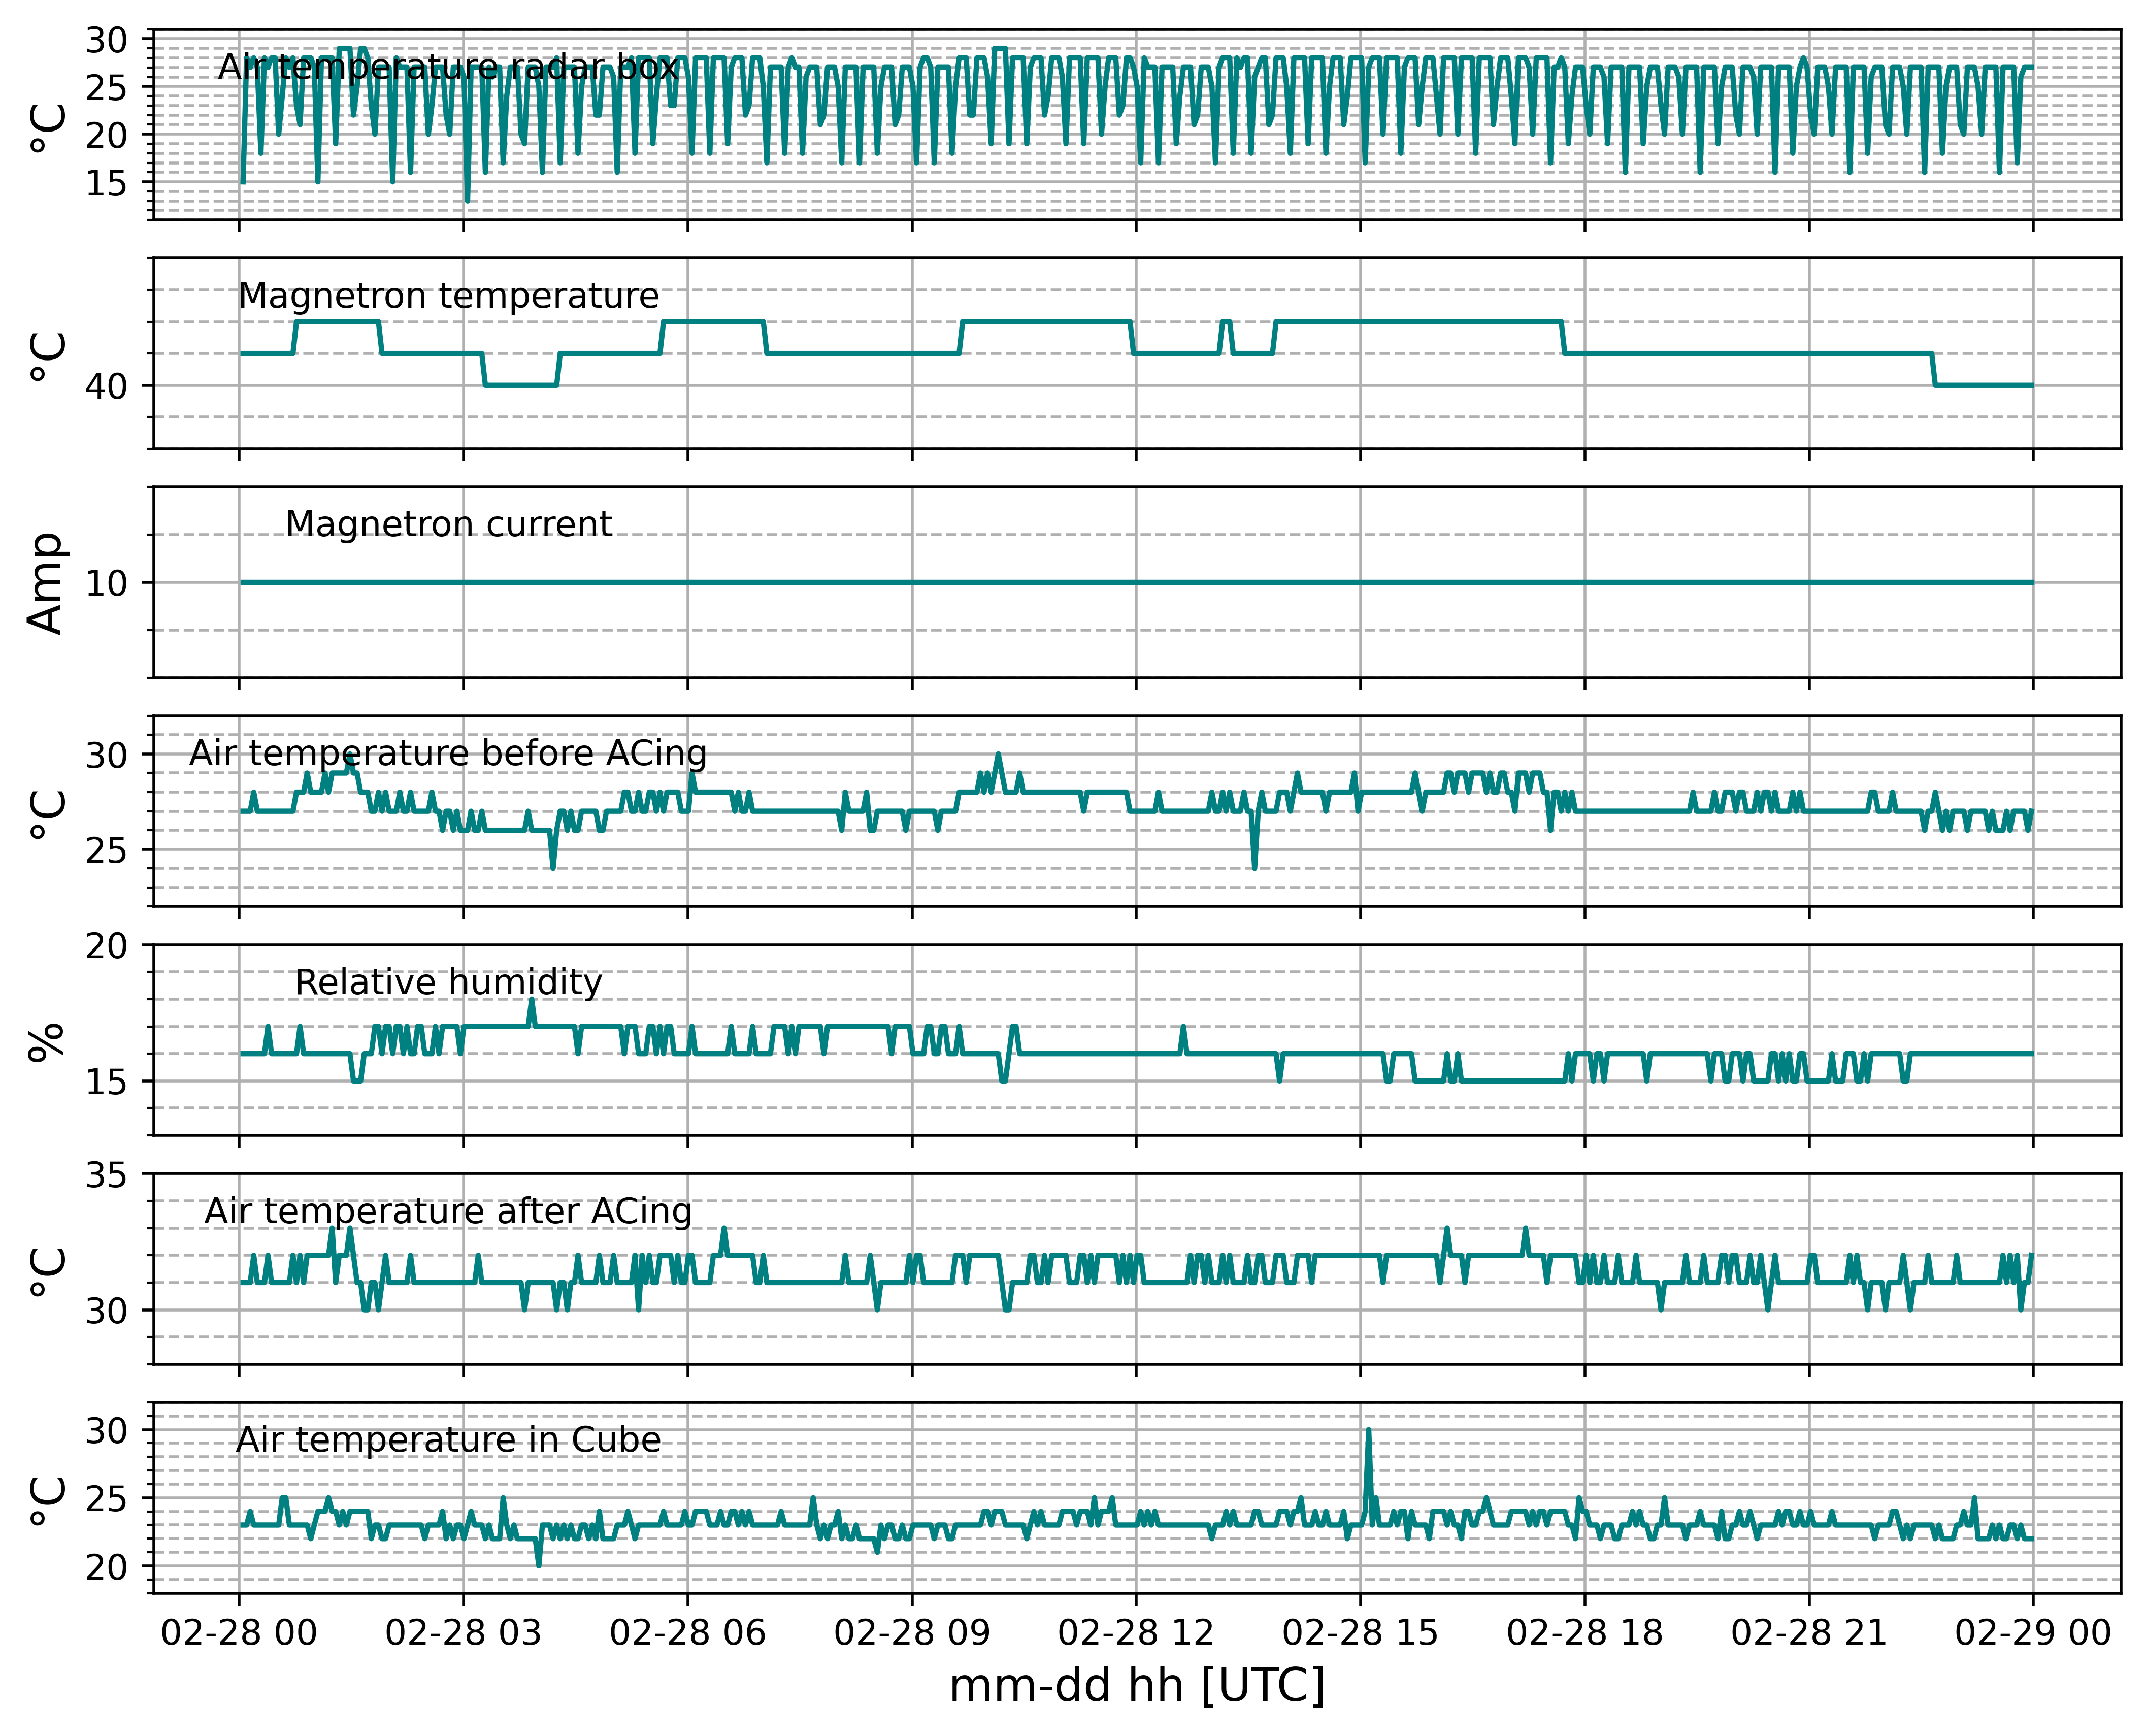The image size is (2146, 1736).
Task: Click the "25" tick on the Cube temperature axis
Action: coord(106,1499)
